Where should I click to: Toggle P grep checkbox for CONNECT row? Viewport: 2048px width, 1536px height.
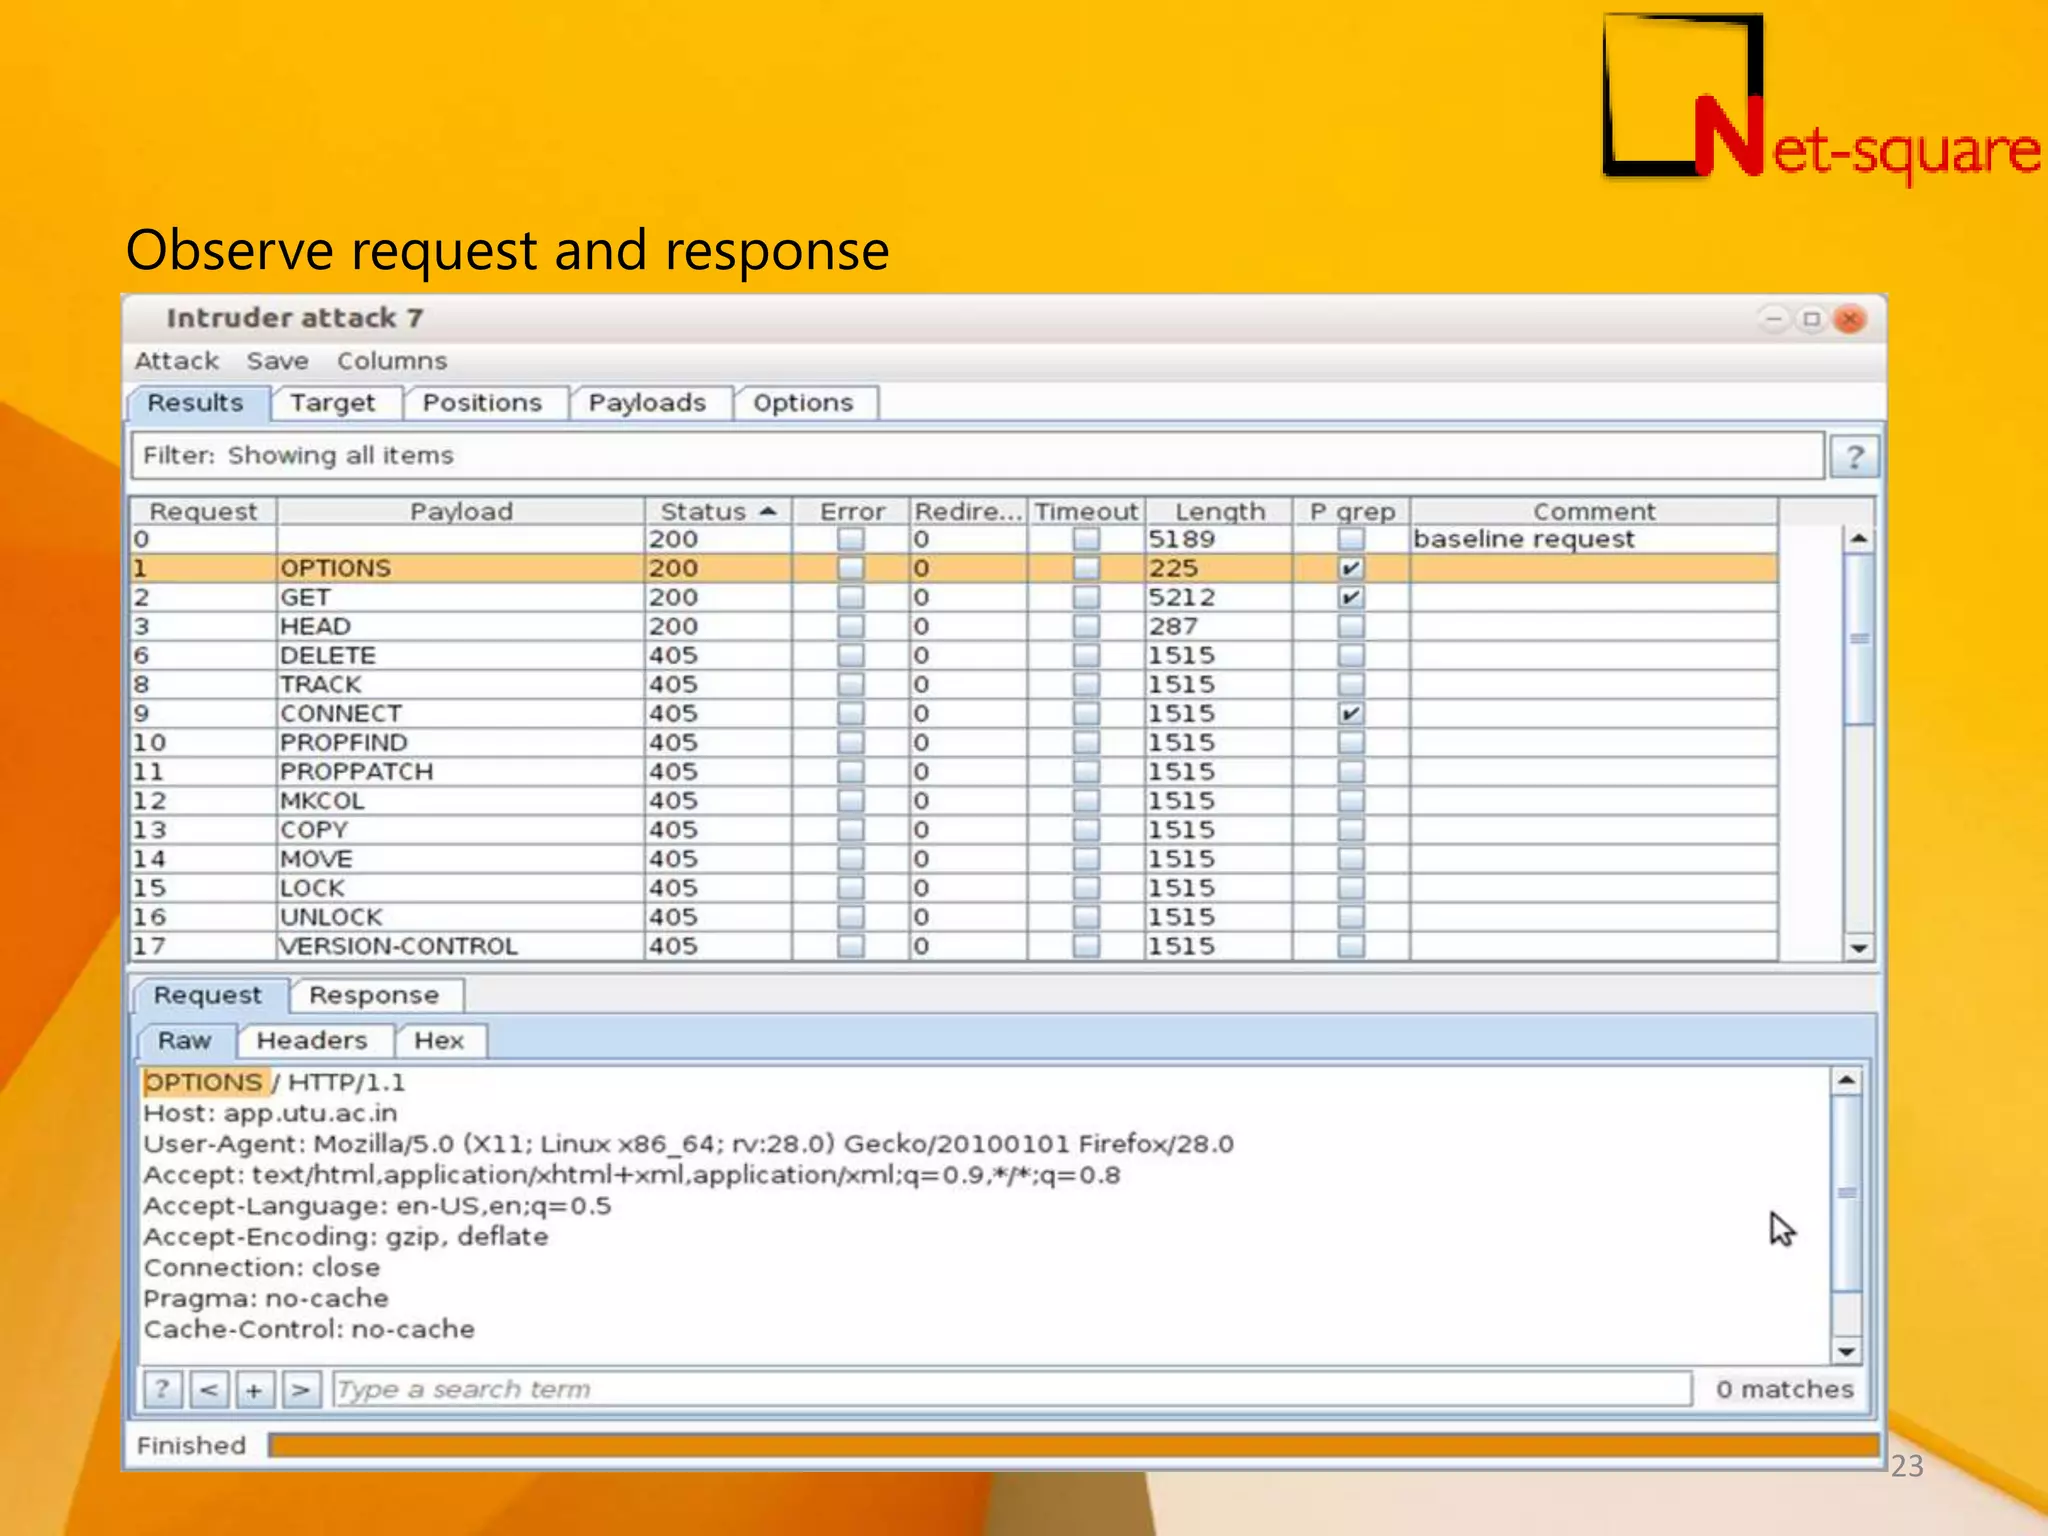[1350, 713]
